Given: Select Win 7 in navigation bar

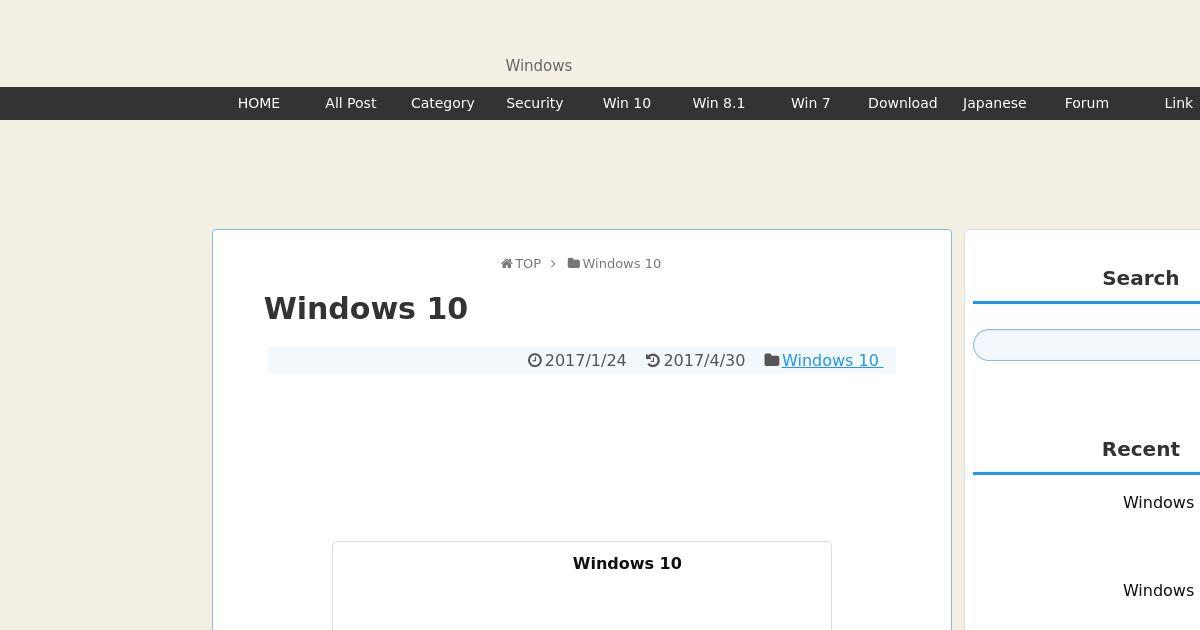Looking at the screenshot, I should point(811,103).
